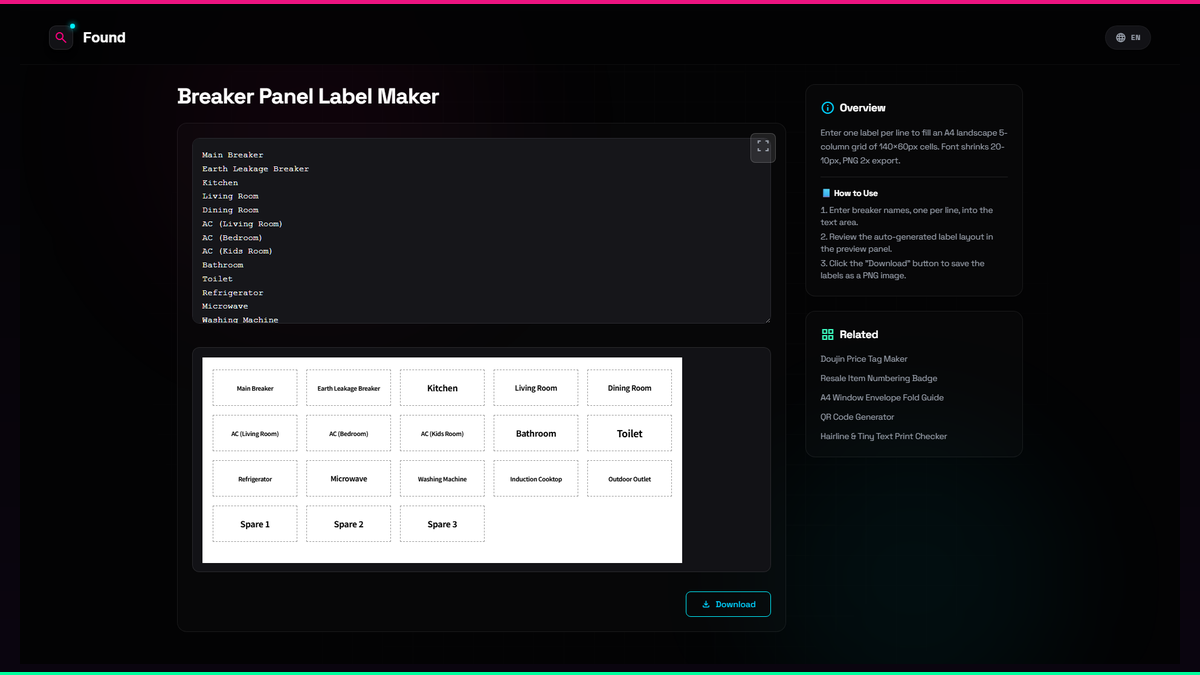
Task: Open Hairline & Tiny Text Print Checker
Action: coord(884,436)
